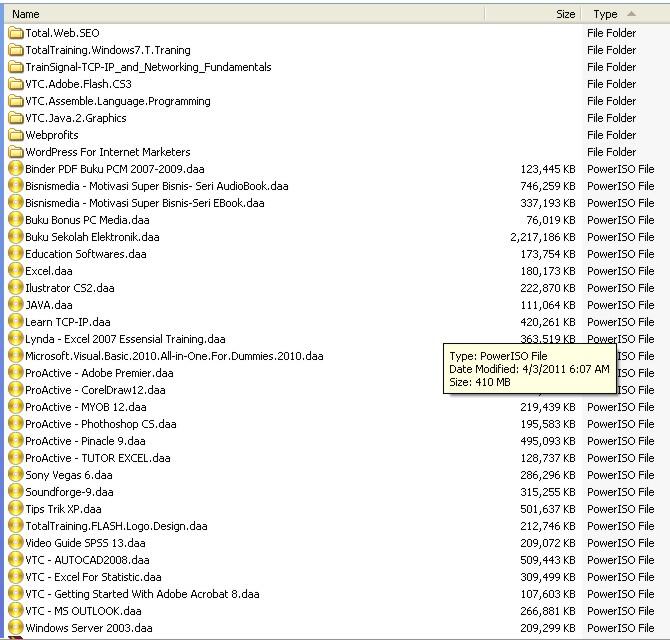Click the TrainSignal-TCP-IP folder icon
Screen dimensions: 670x640
pos(16,67)
